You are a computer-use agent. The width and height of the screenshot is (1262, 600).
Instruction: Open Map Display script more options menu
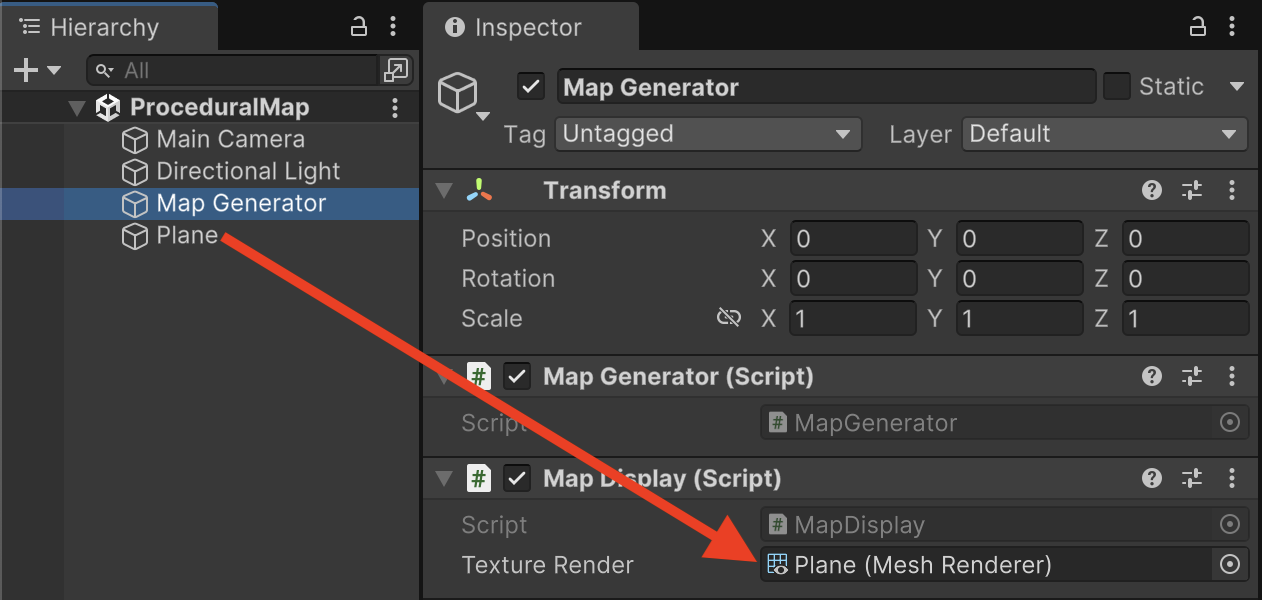click(x=1232, y=479)
